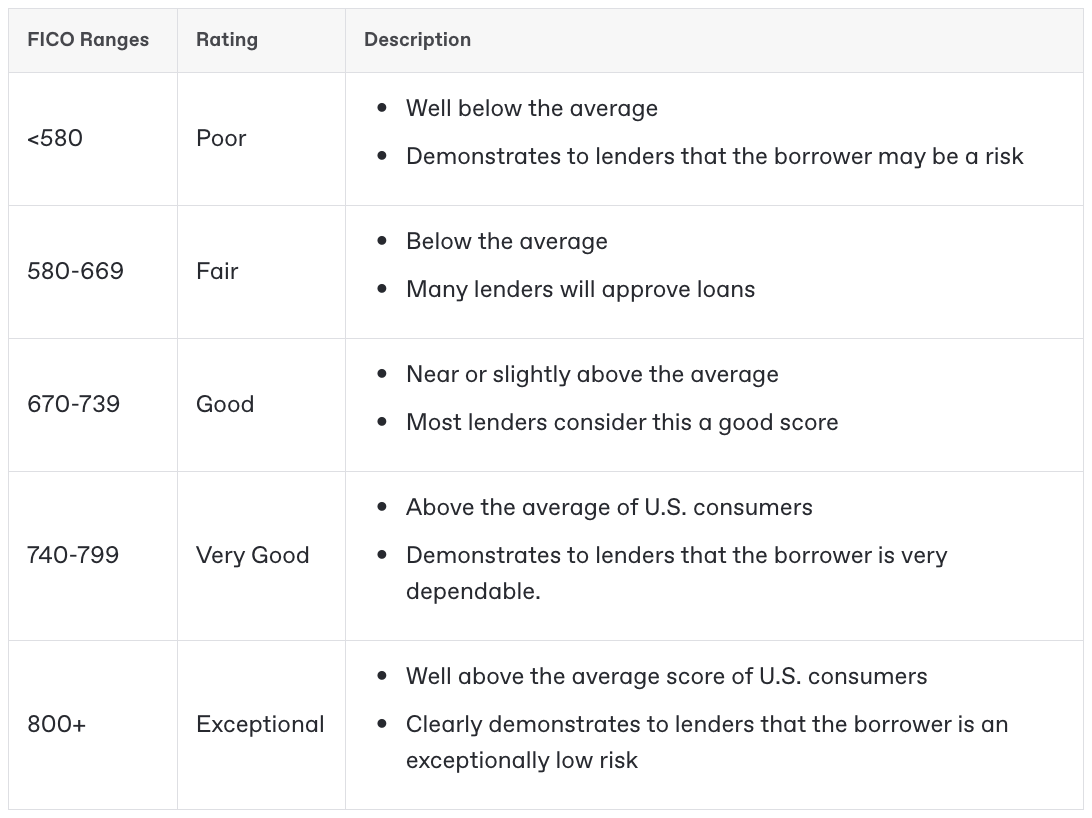1092x818 pixels.
Task: Click "Near or slightly above the average" bullet
Action: pos(592,374)
